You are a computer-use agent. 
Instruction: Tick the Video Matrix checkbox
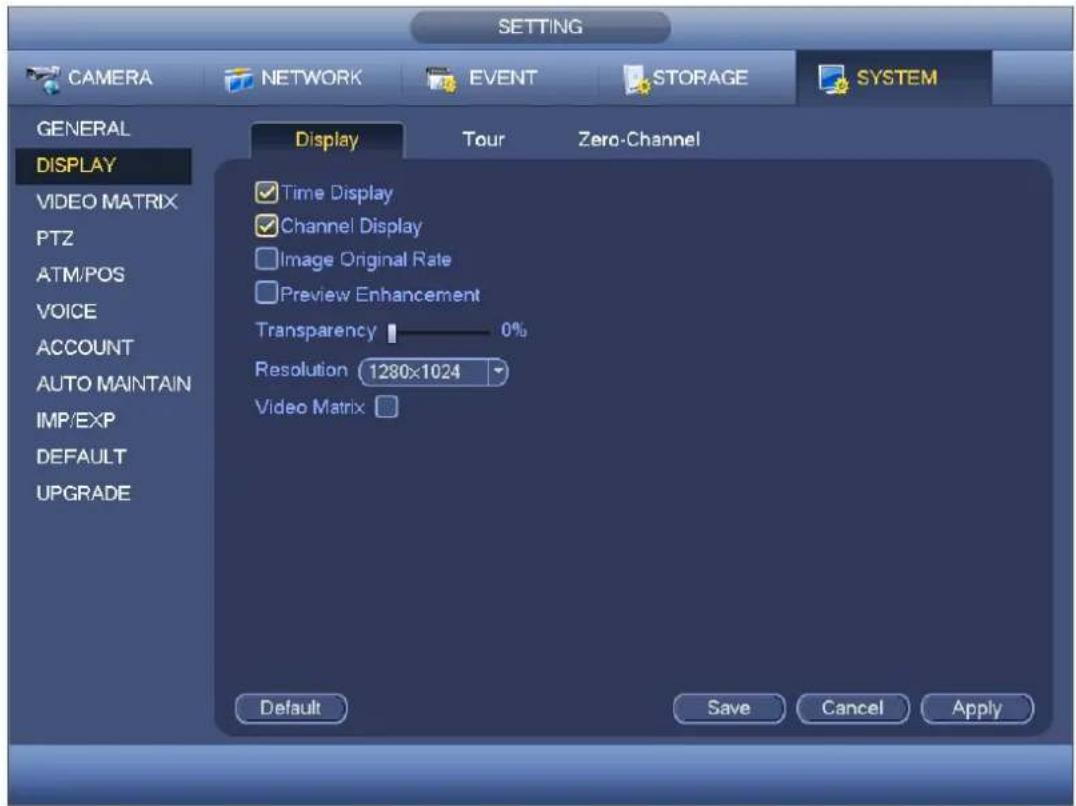coord(386,407)
